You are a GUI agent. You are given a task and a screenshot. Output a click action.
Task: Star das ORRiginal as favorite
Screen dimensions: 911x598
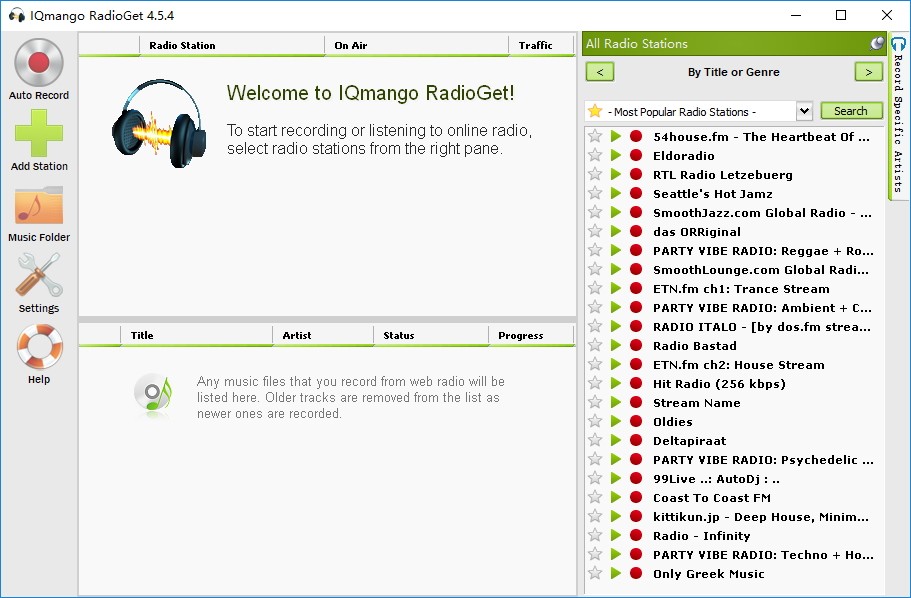point(595,232)
